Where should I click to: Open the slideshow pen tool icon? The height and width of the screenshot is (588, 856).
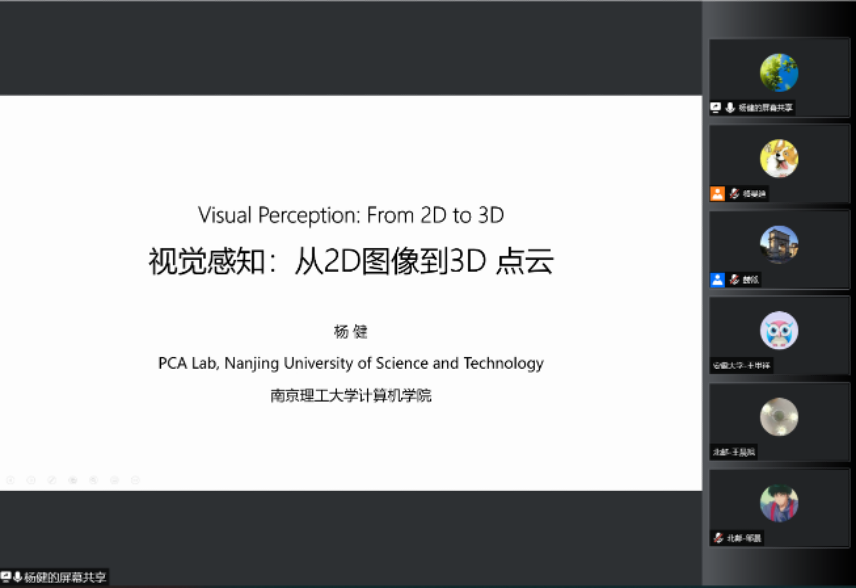[52, 480]
